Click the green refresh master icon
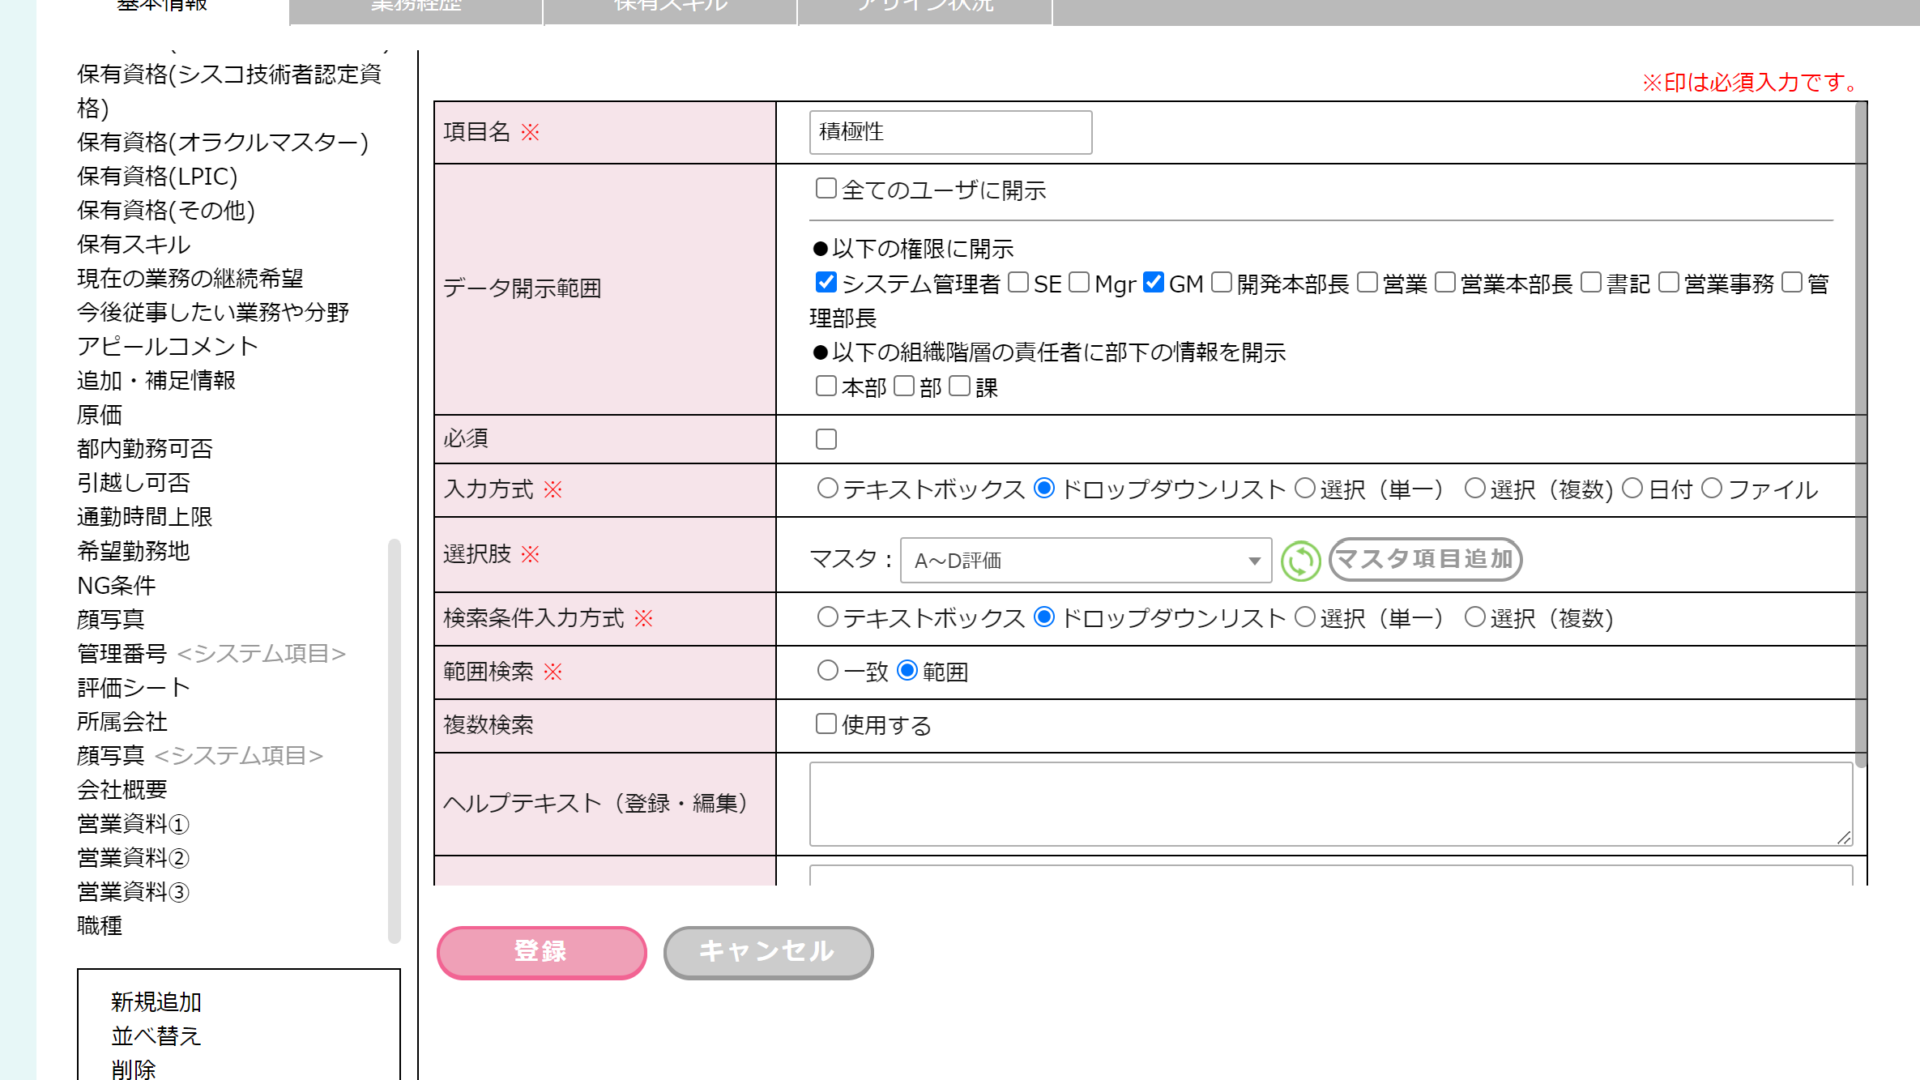 1300,561
